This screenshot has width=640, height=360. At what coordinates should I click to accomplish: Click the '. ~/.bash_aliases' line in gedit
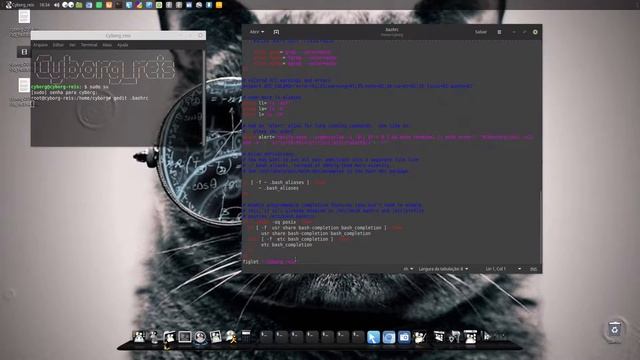tap(279, 188)
